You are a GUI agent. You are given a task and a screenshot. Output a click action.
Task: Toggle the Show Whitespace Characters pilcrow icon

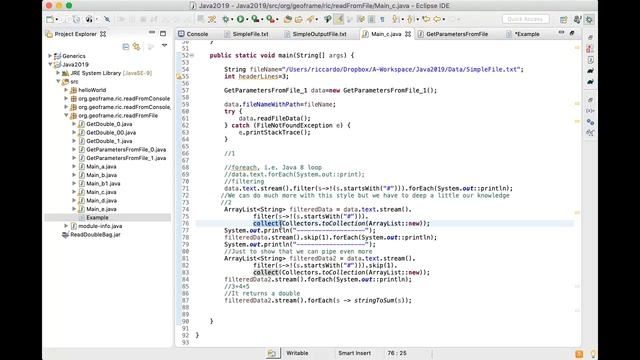click(382, 19)
